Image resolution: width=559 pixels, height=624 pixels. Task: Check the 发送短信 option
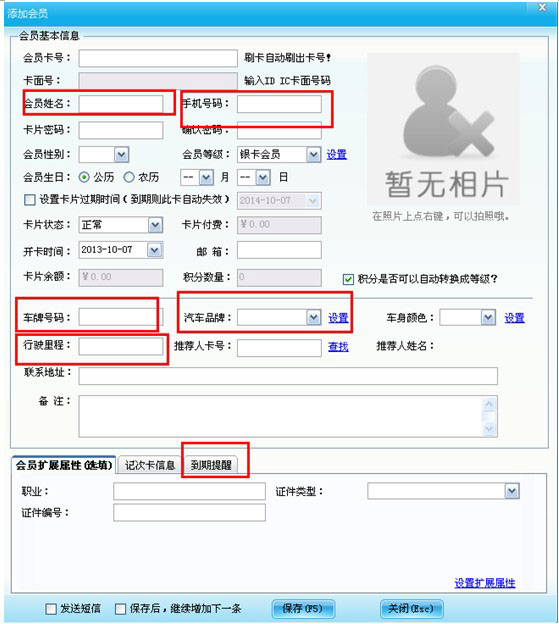[51, 608]
